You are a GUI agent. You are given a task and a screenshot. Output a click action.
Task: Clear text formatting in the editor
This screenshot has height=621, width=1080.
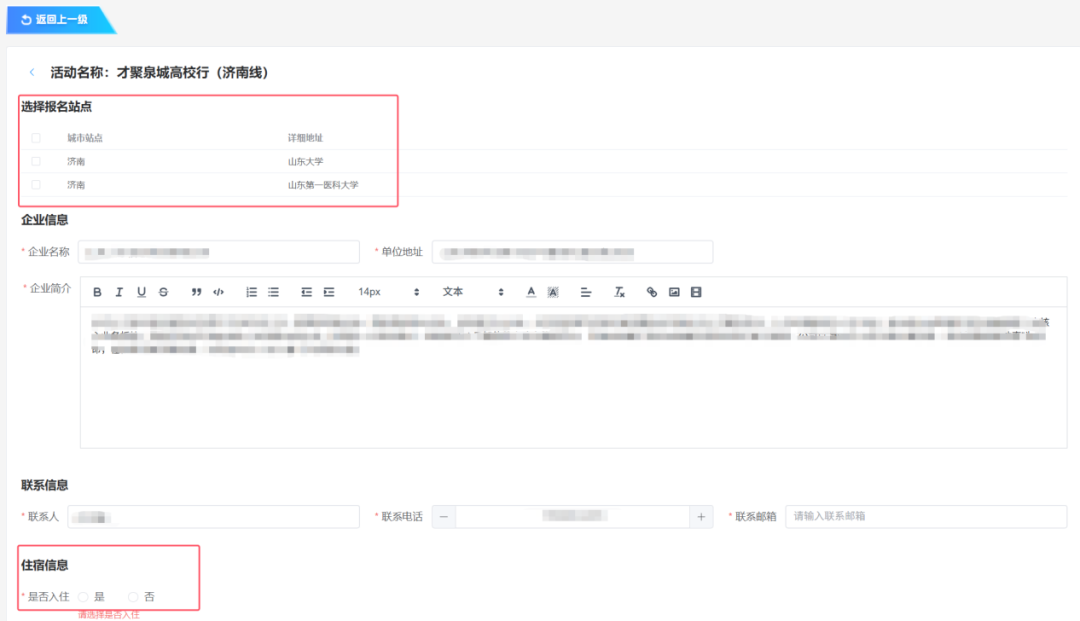click(x=619, y=292)
